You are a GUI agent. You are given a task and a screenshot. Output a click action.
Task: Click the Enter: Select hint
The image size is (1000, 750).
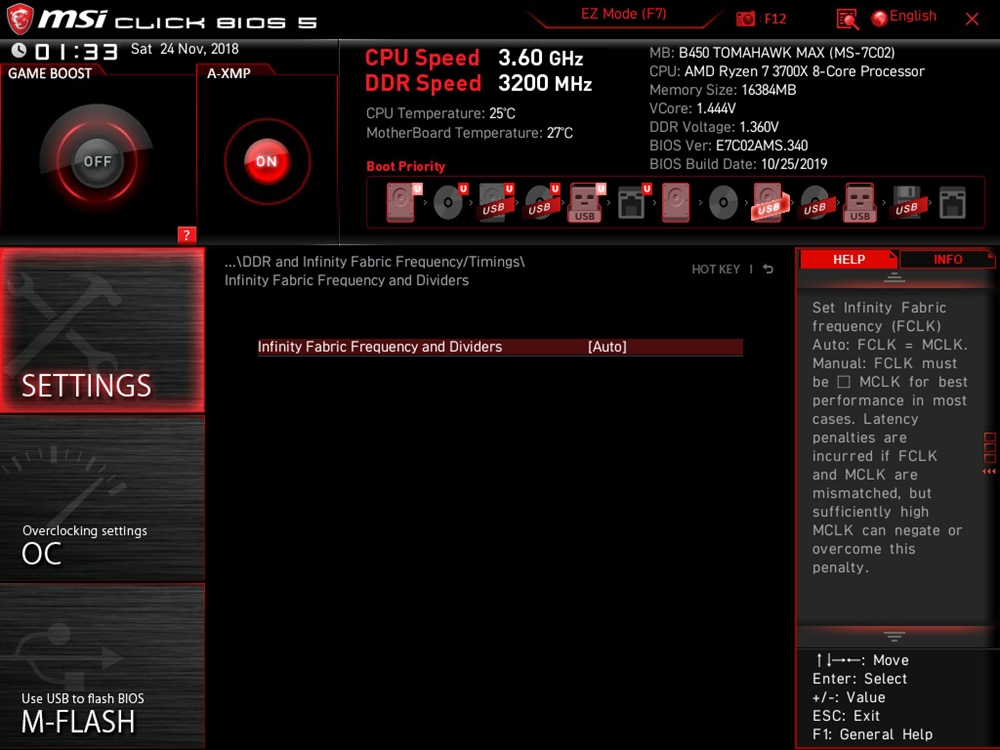pos(859,679)
